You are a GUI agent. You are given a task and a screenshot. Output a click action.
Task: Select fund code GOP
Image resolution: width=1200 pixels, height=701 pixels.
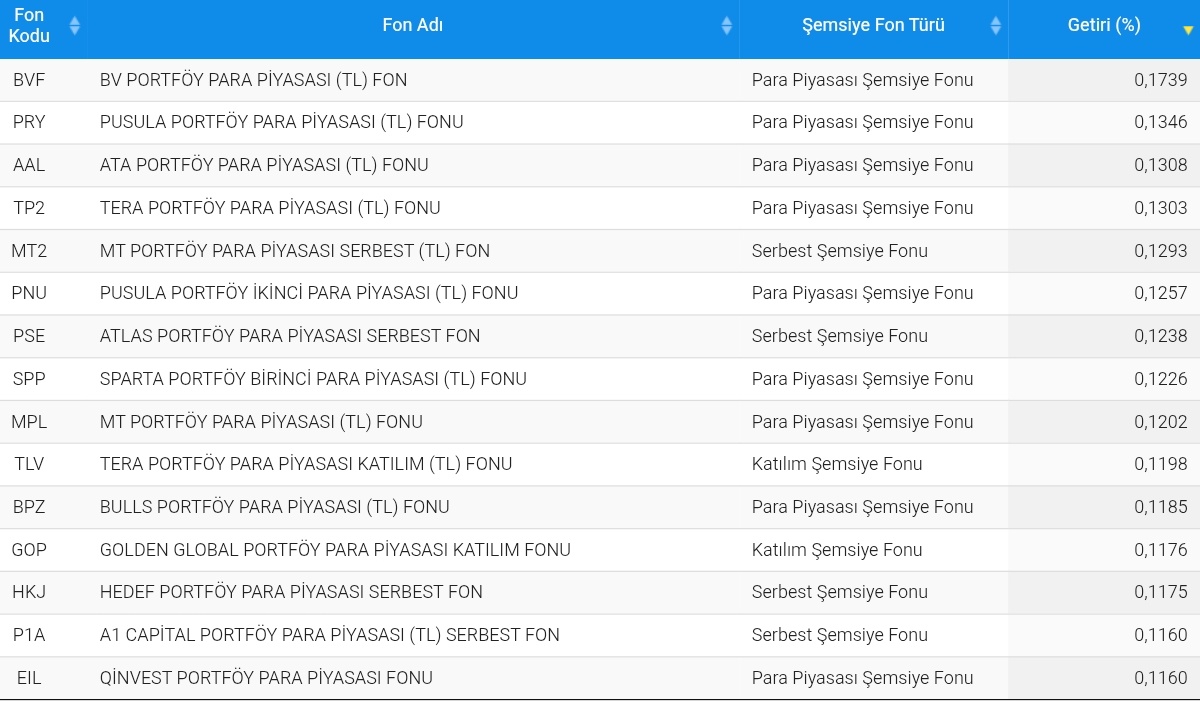pos(29,550)
